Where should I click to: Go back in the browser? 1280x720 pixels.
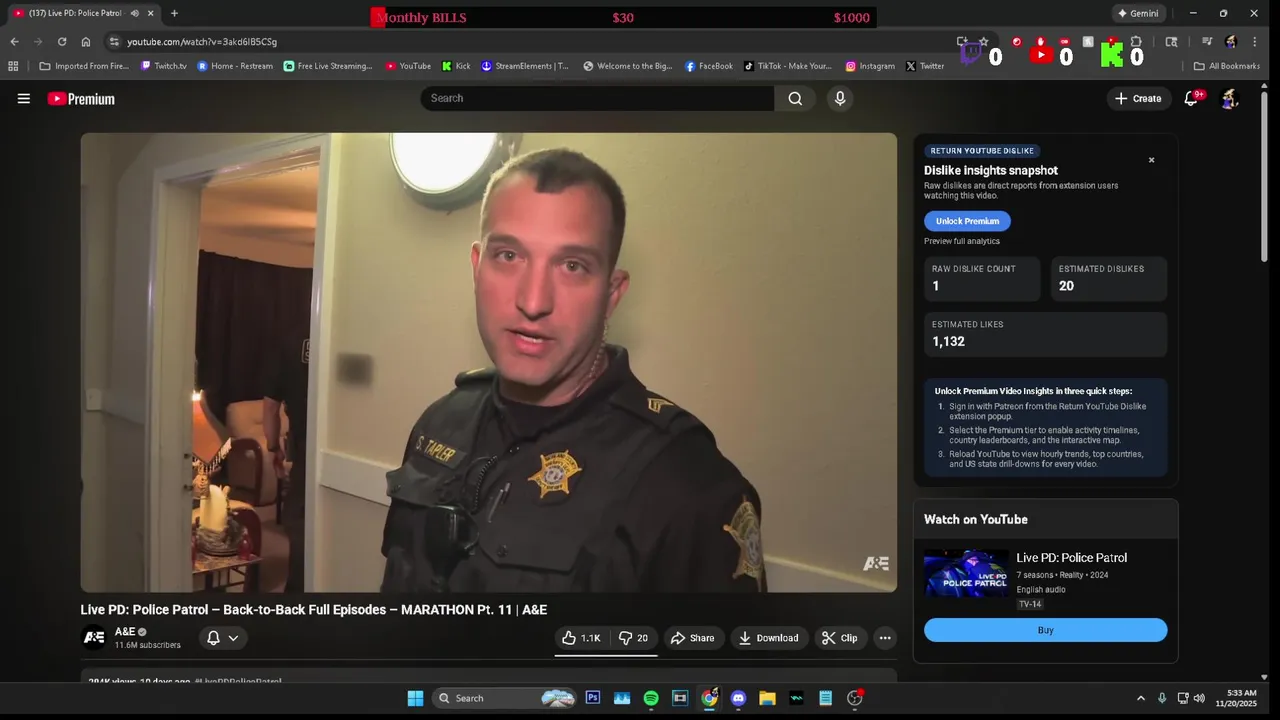[14, 42]
